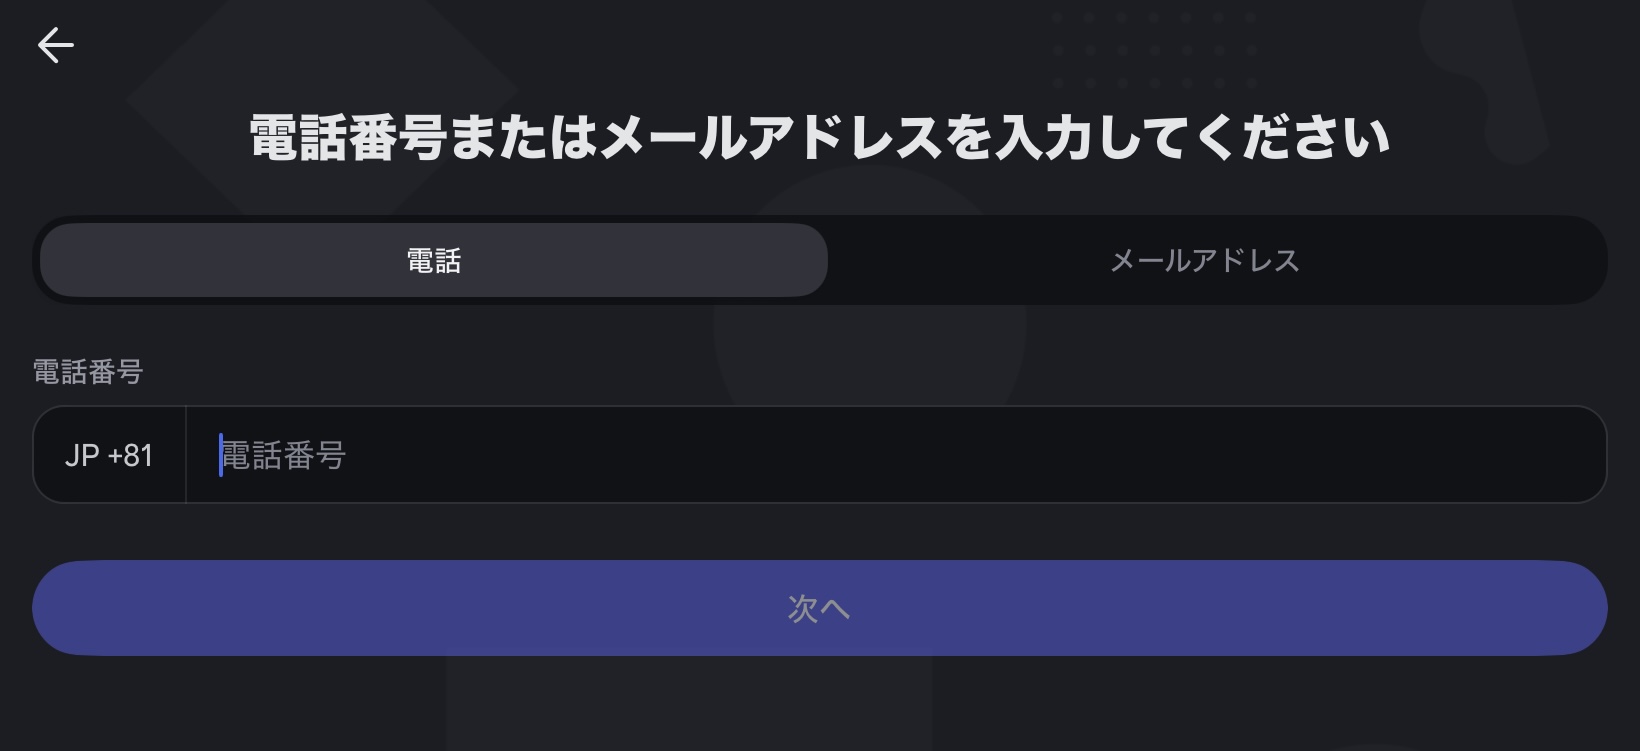Click the 電話番号 placeholder text

tap(284, 456)
